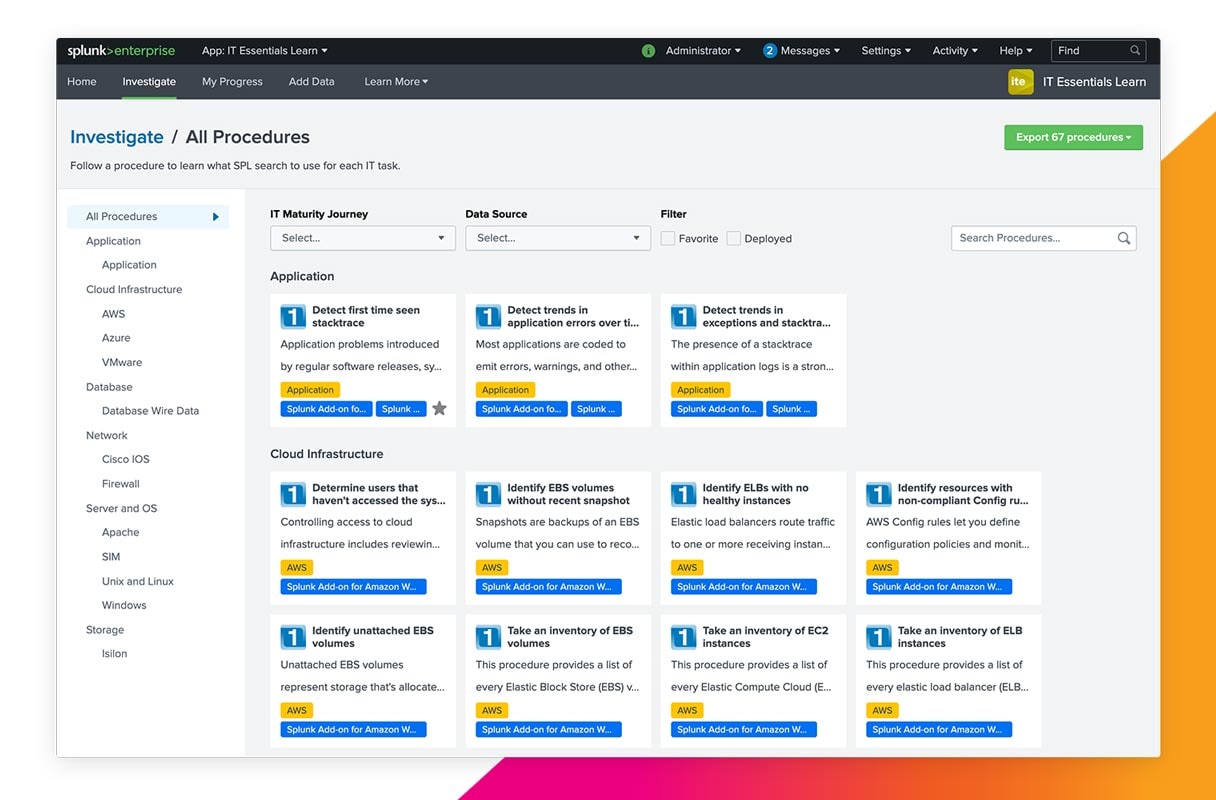Open Take an inventory of EC2 instances procedure

pos(765,637)
